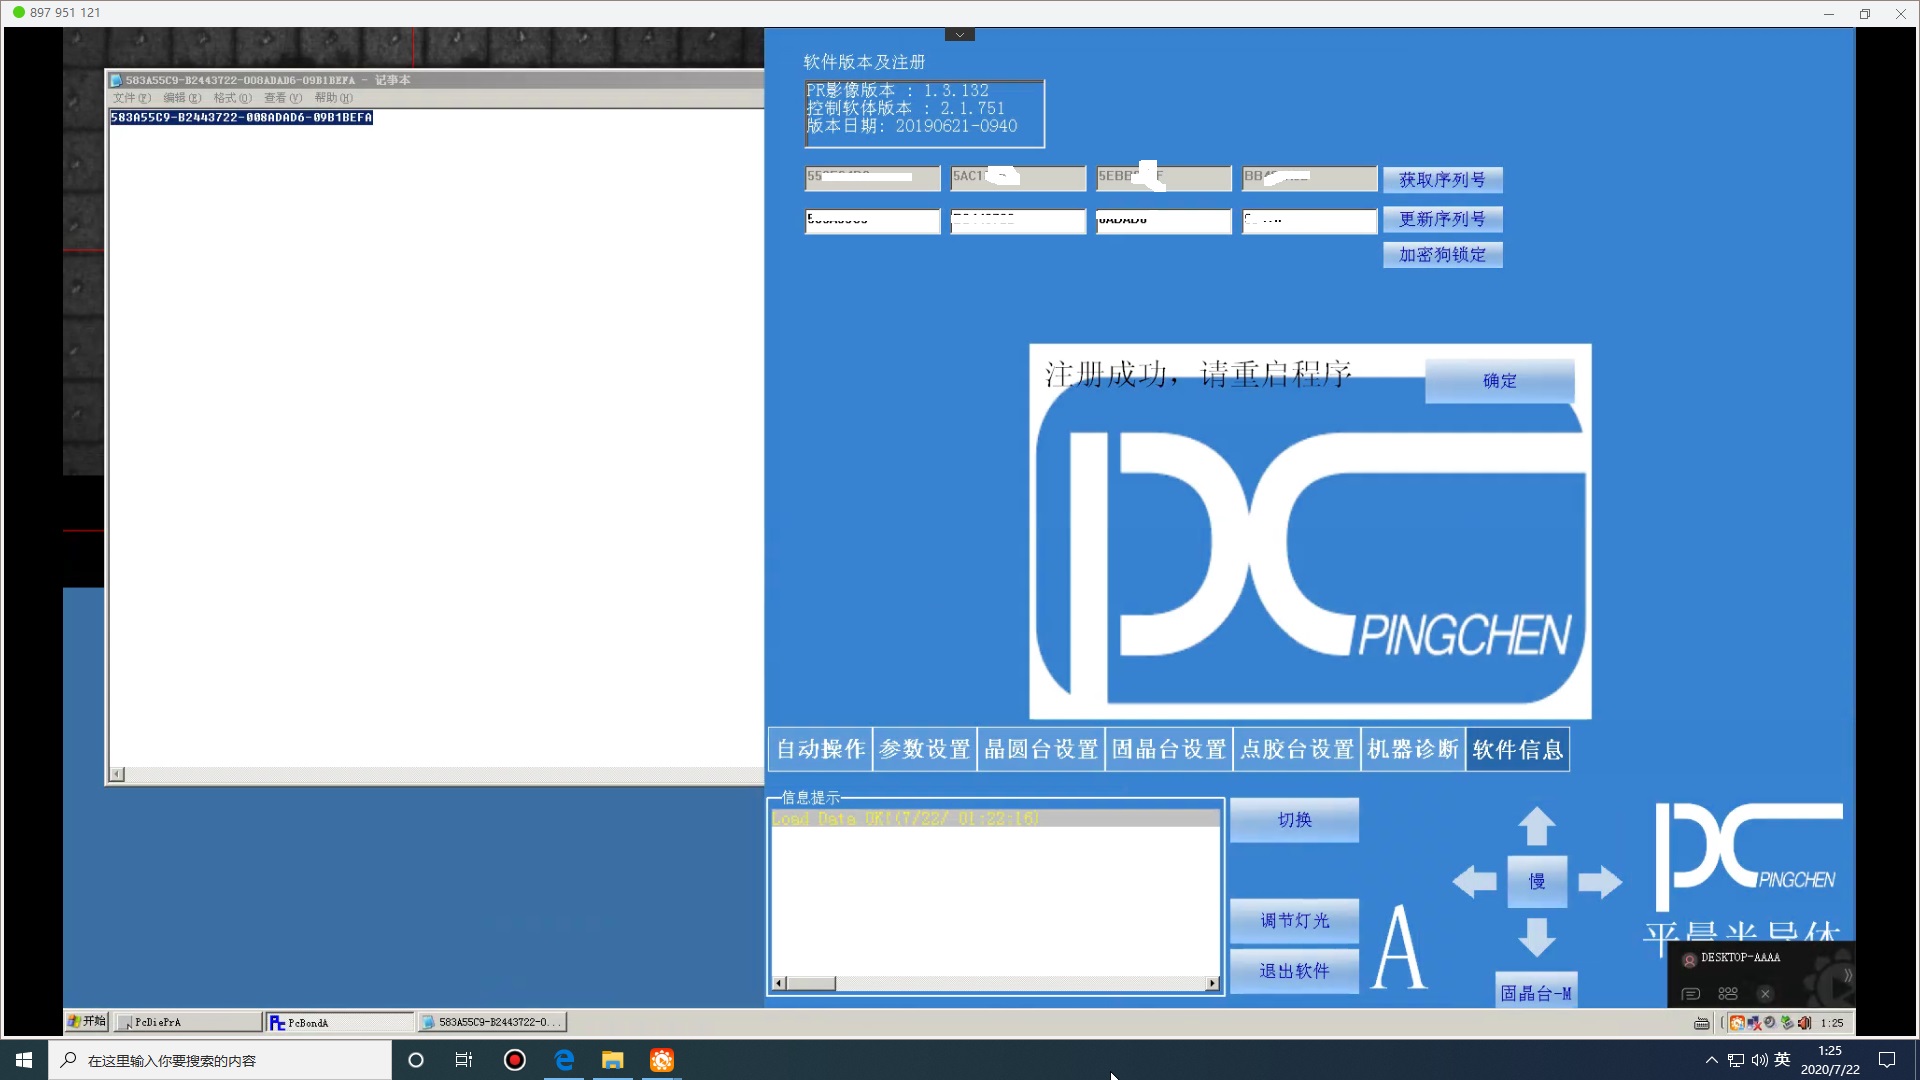1920x1080 pixels.
Task: Open chat icon in DESKTOP-AAAA panel
Action: click(1691, 994)
